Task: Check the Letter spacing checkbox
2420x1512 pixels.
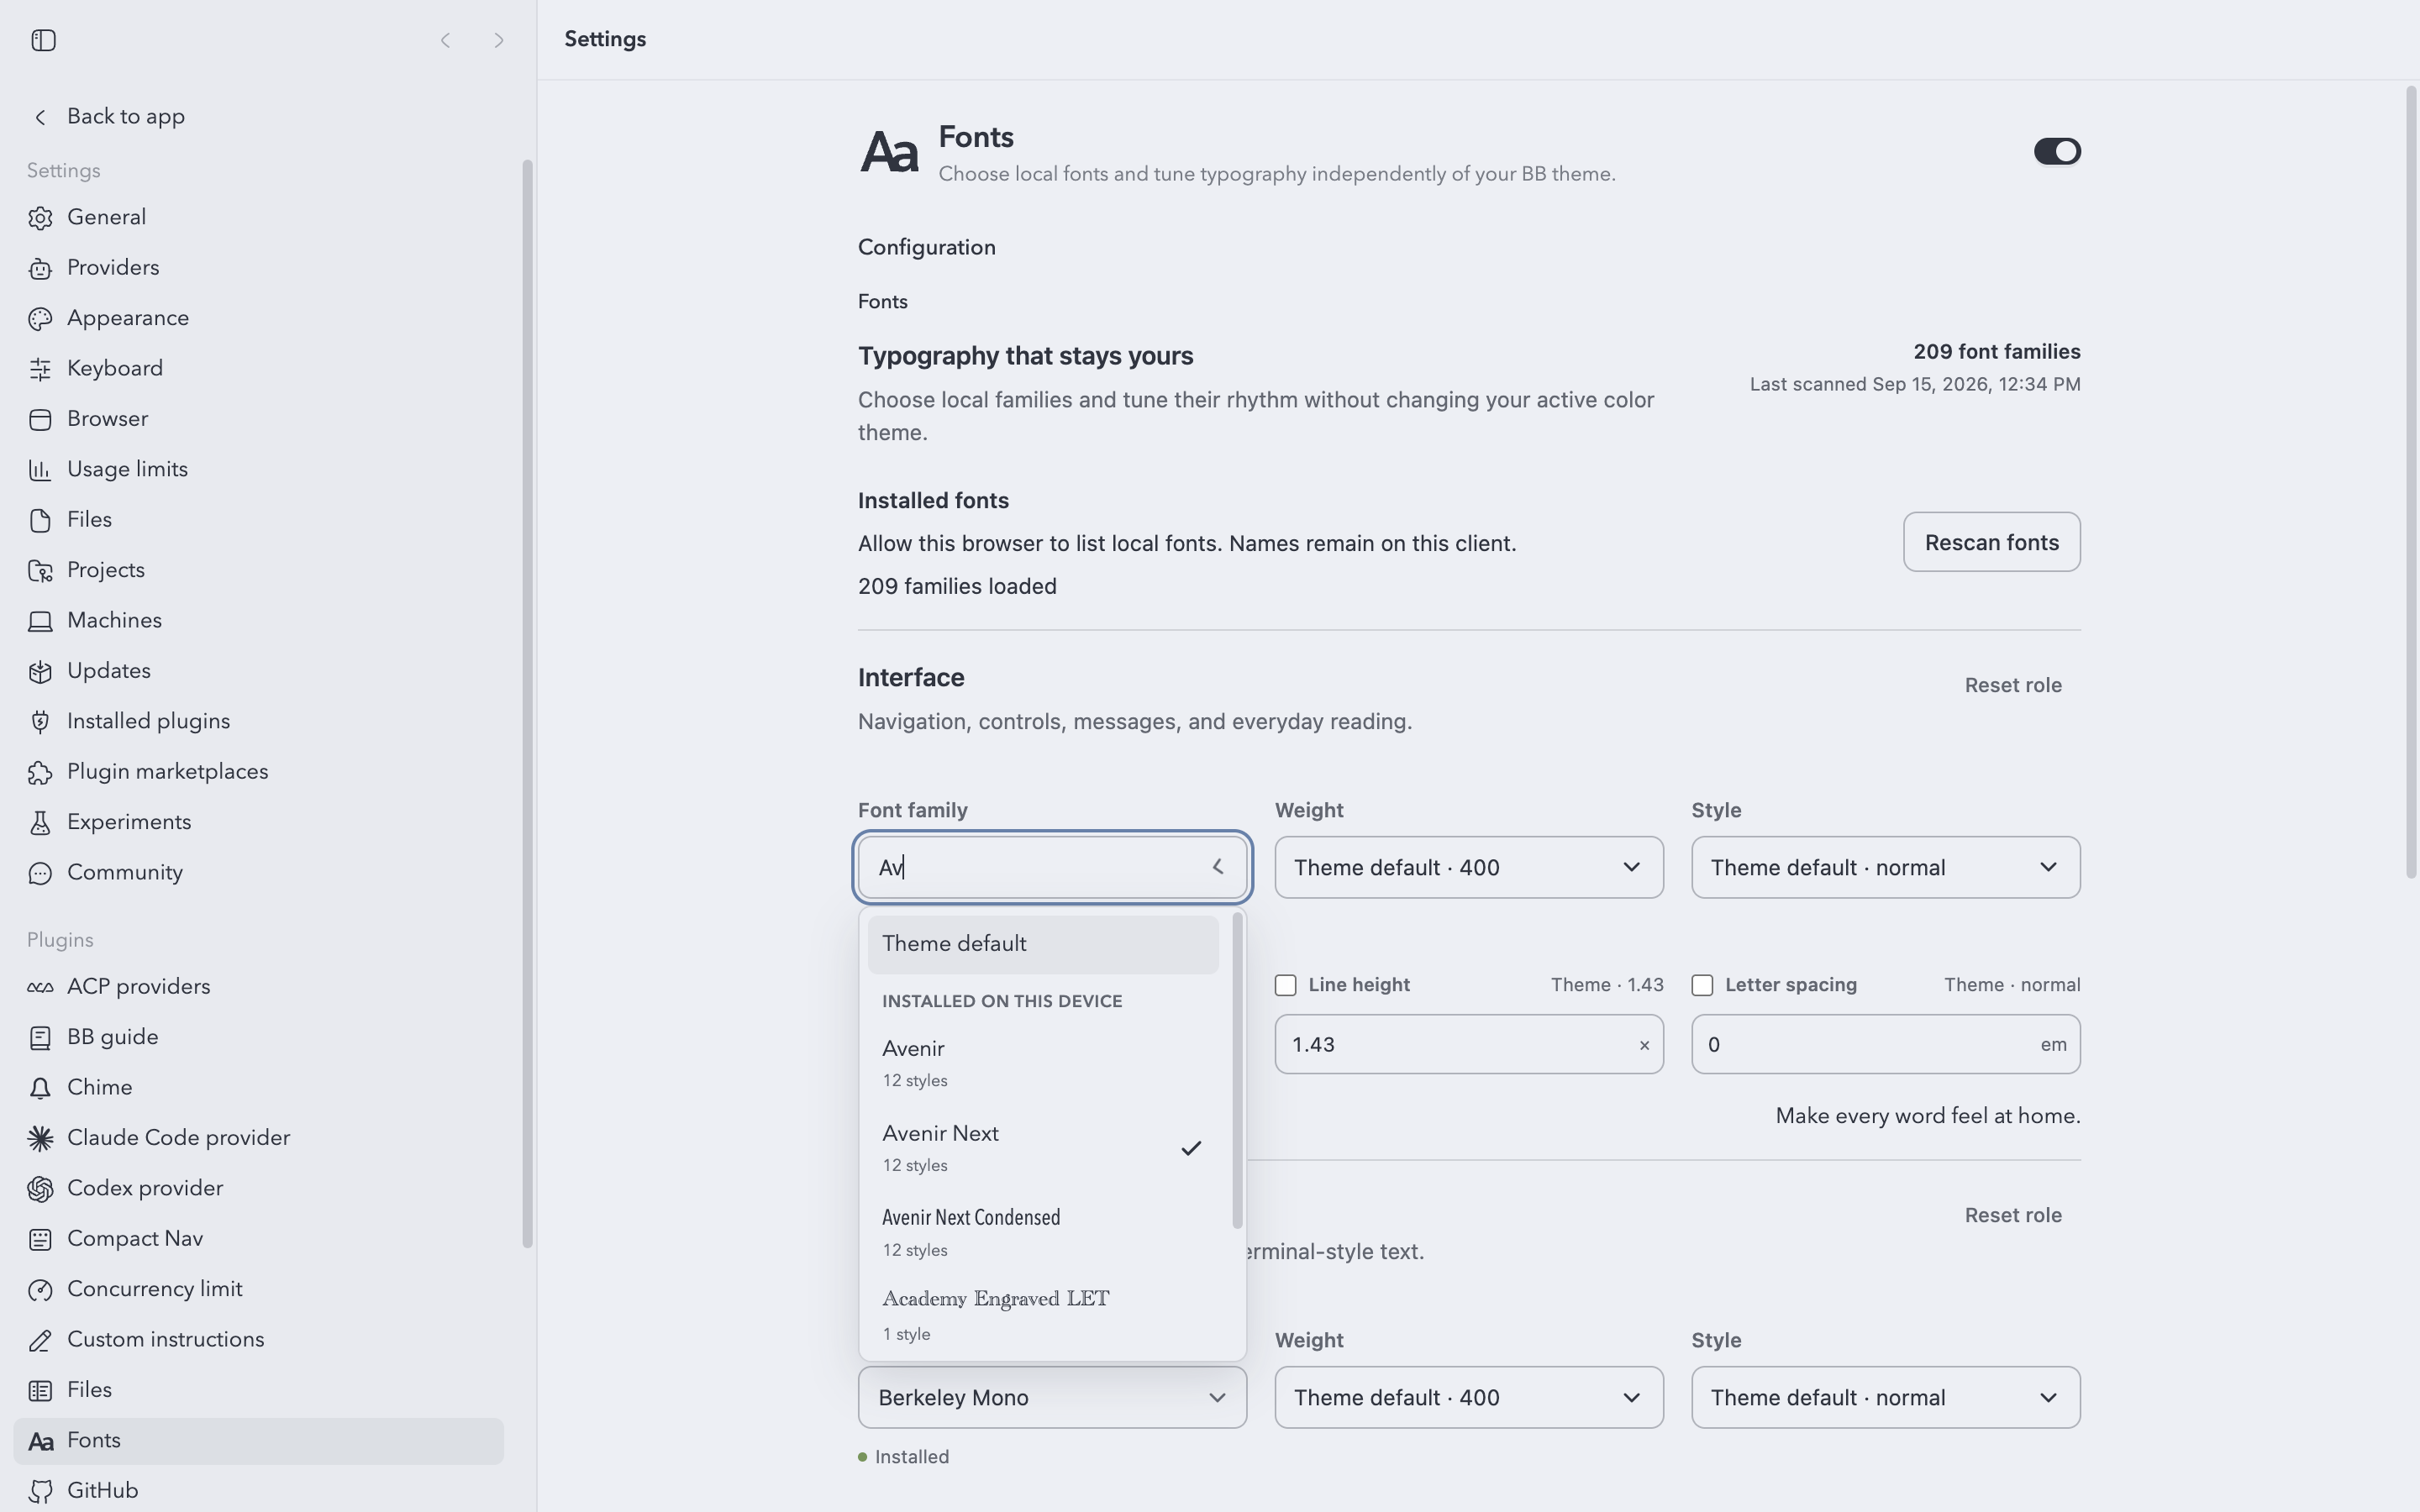Action: click(1702, 985)
